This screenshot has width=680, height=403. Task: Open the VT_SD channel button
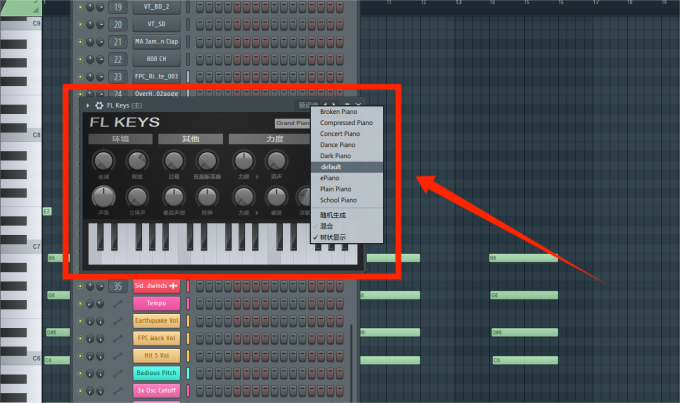pos(156,24)
